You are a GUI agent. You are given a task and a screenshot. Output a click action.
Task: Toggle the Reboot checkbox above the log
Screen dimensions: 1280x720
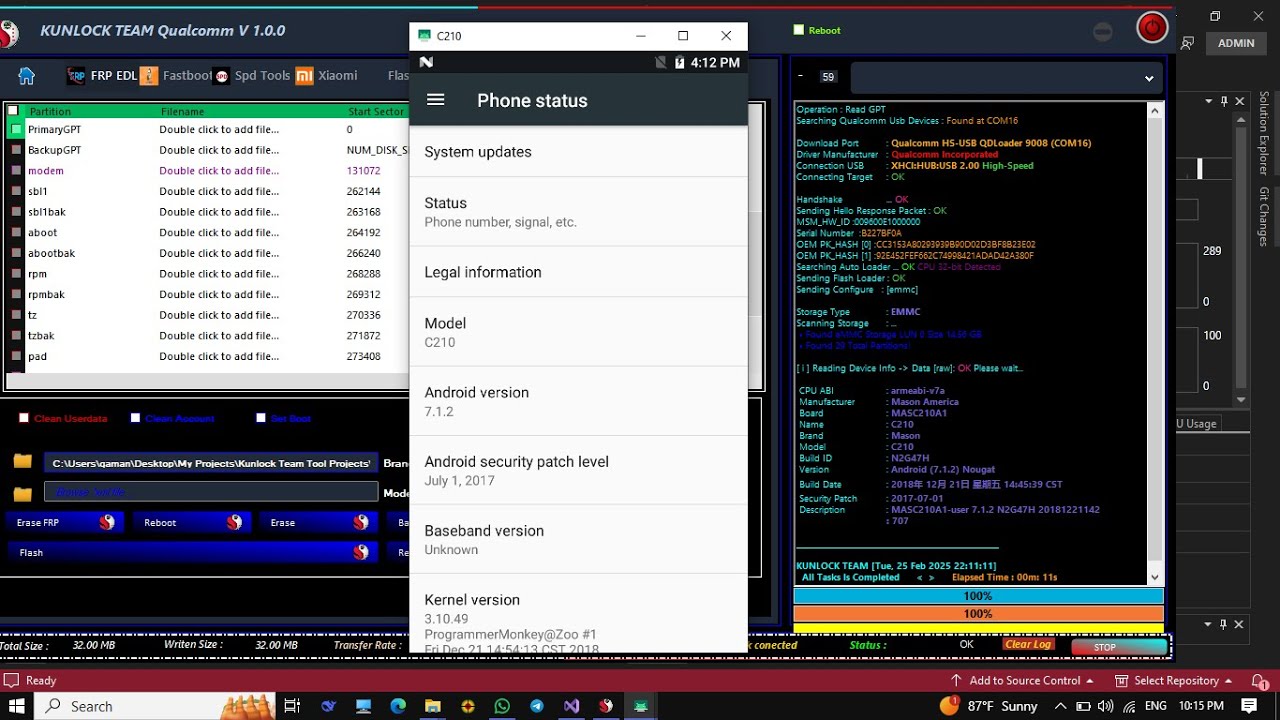tap(799, 30)
